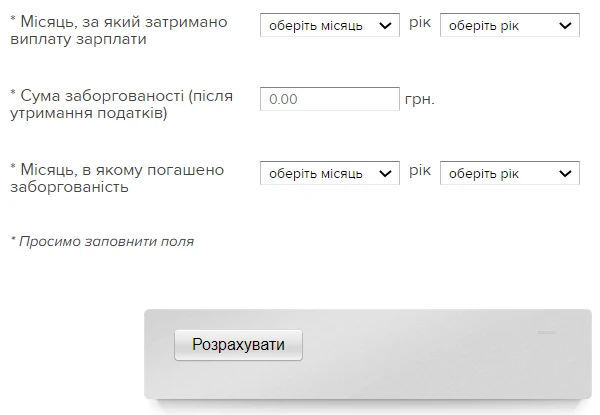Click chevron arrow of salary delay month selector

coord(386,25)
